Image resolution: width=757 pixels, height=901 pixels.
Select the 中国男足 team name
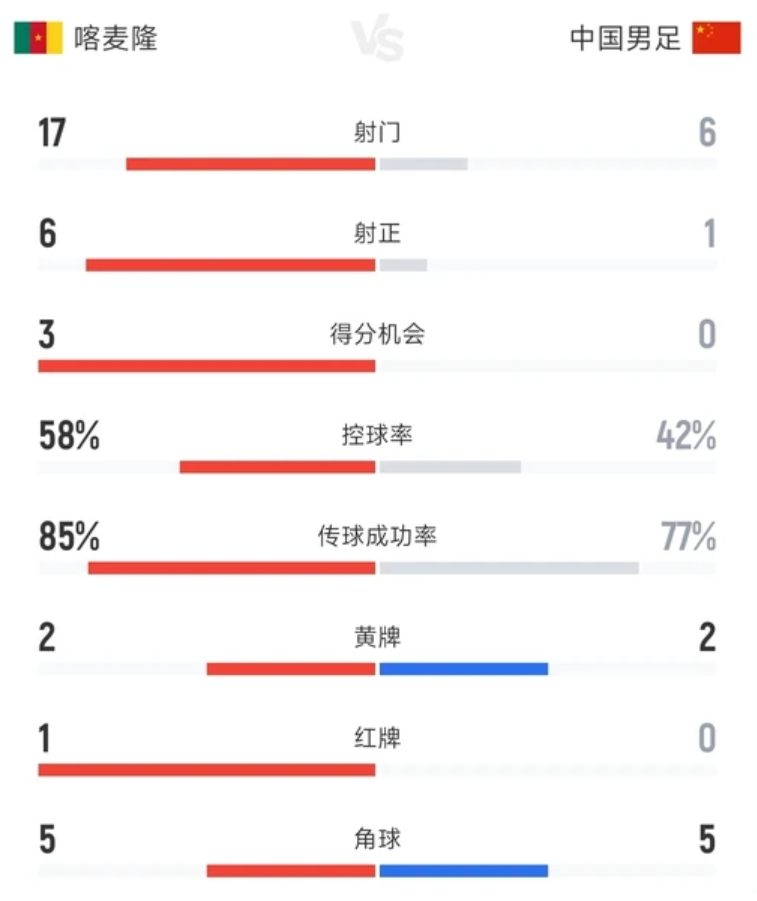tap(625, 38)
